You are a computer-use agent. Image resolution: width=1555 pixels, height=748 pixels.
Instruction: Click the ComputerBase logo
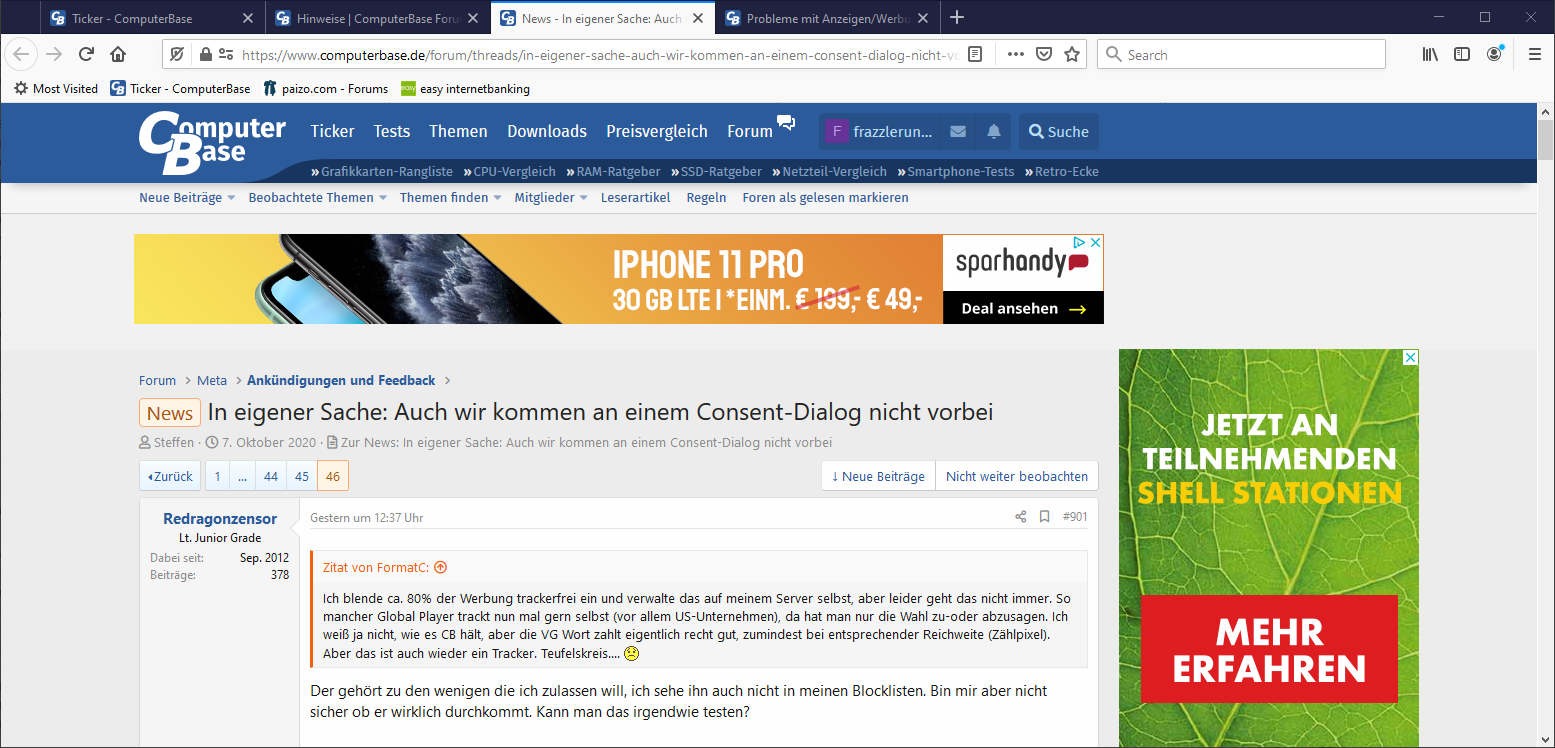(212, 142)
